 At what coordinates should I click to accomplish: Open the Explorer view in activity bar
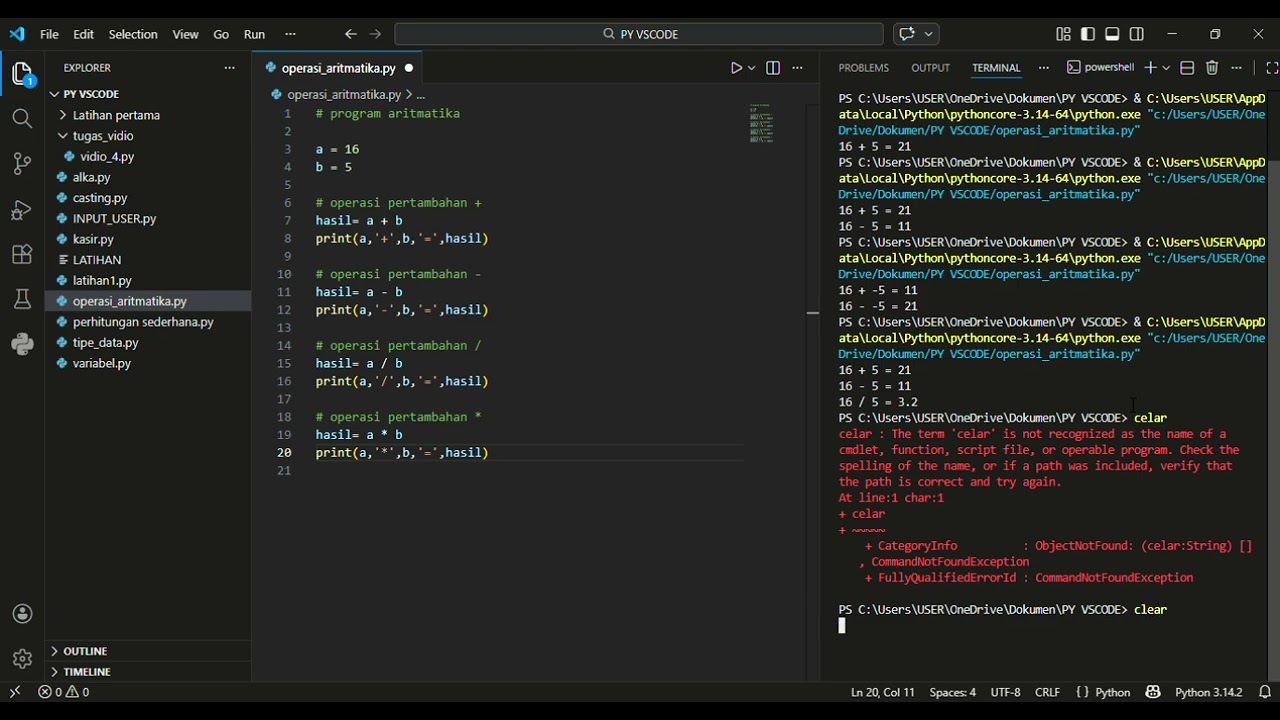pyautogui.click(x=22, y=74)
